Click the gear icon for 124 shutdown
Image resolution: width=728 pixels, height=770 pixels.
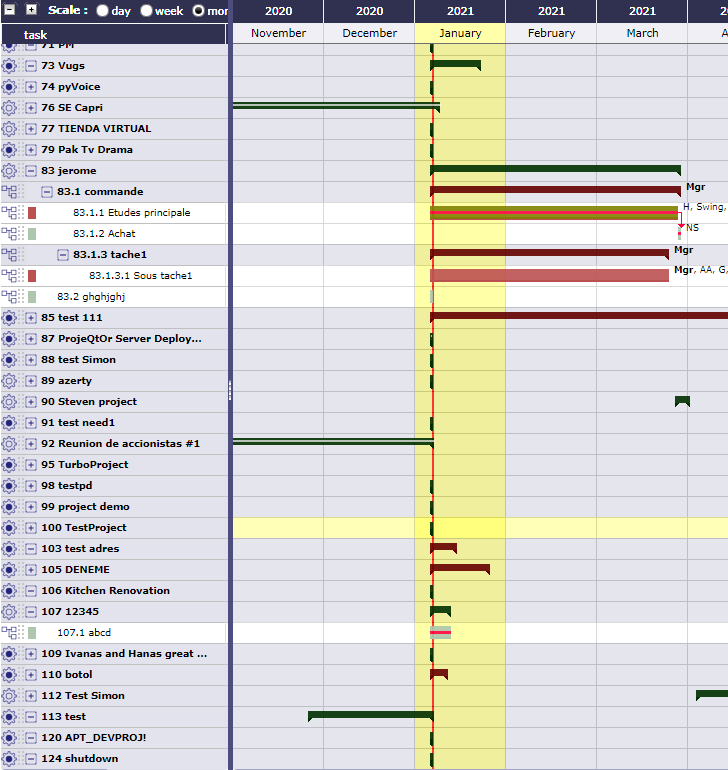tap(10, 759)
